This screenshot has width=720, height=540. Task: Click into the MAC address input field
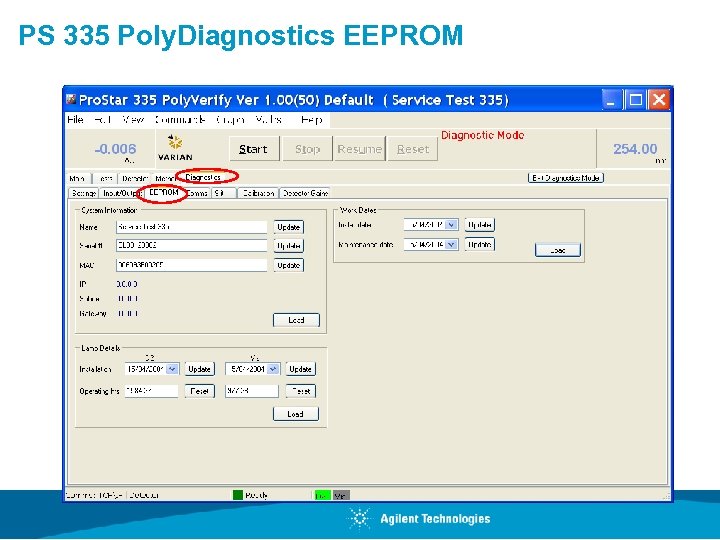tap(191, 265)
